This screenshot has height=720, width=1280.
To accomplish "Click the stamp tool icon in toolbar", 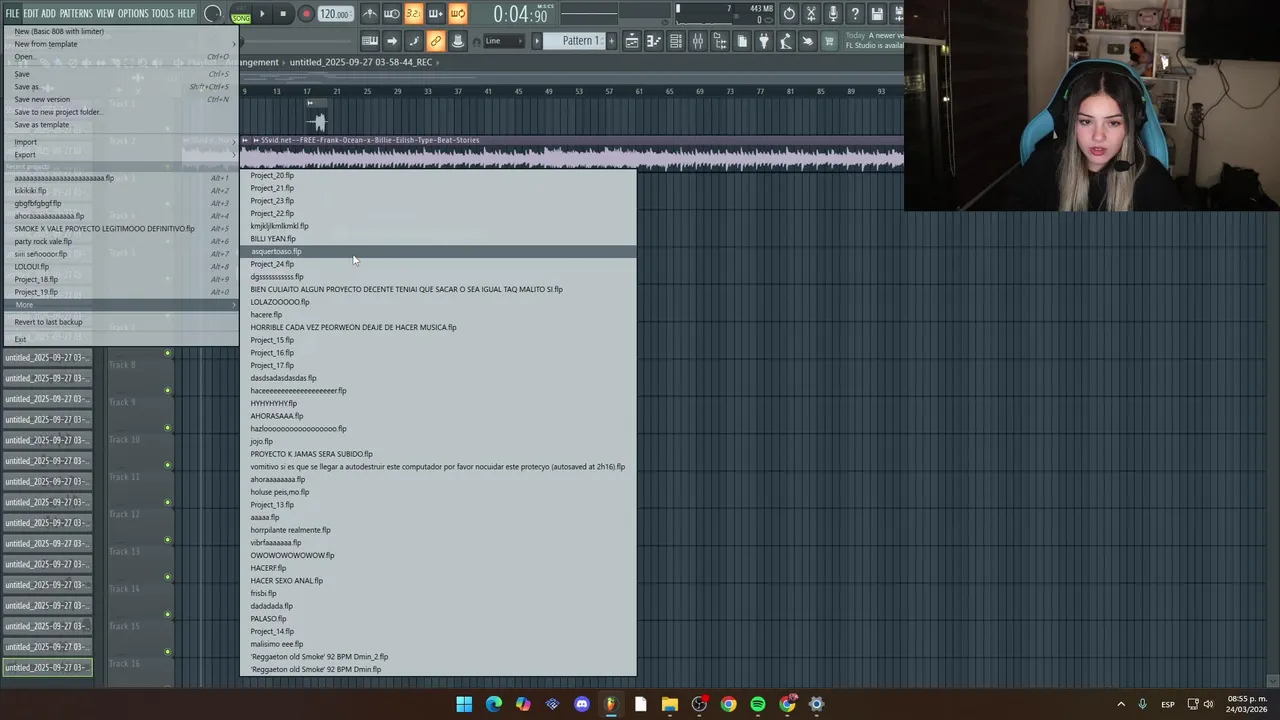I will point(458,41).
